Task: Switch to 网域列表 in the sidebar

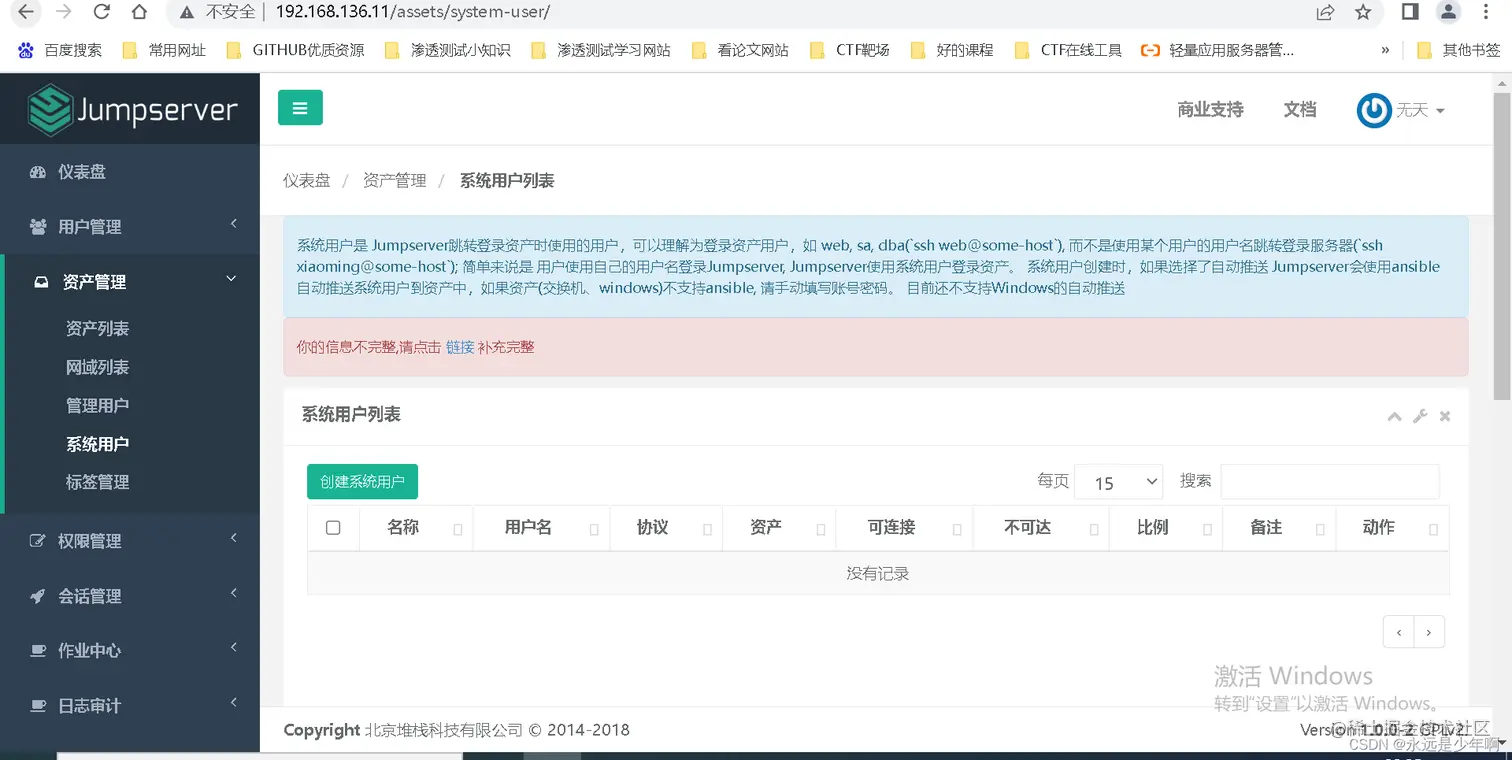Action: coord(97,366)
